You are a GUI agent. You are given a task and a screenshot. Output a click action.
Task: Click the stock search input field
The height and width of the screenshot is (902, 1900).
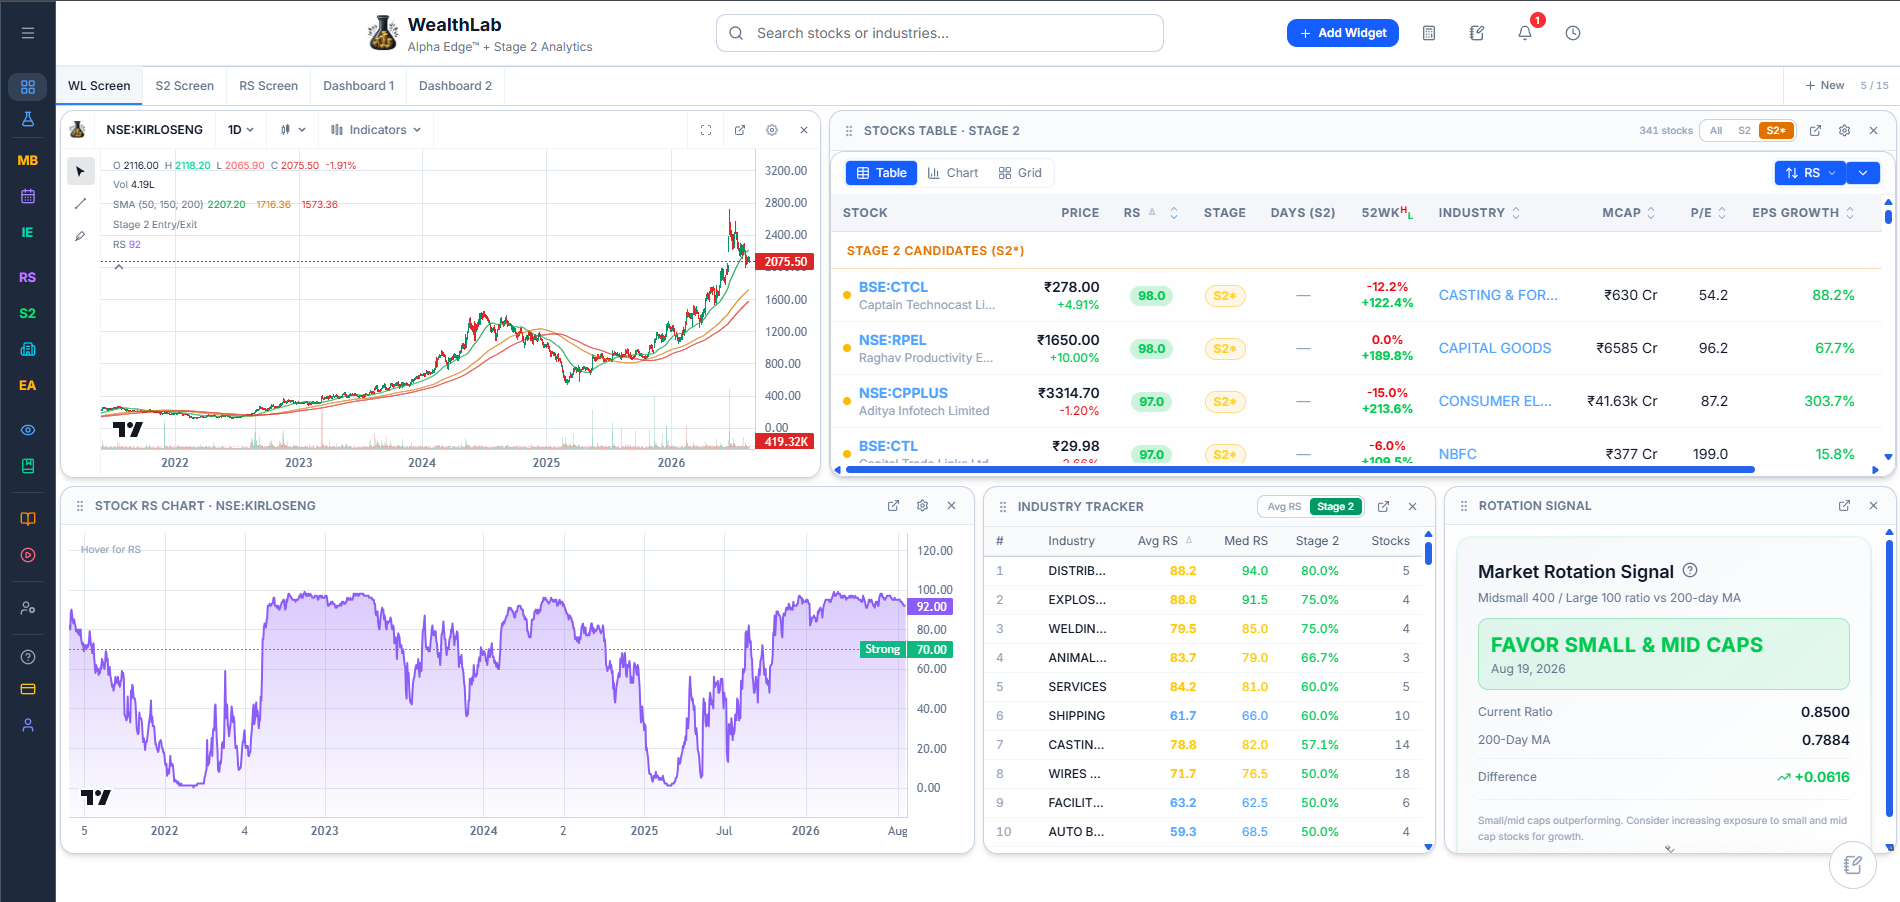pos(940,33)
